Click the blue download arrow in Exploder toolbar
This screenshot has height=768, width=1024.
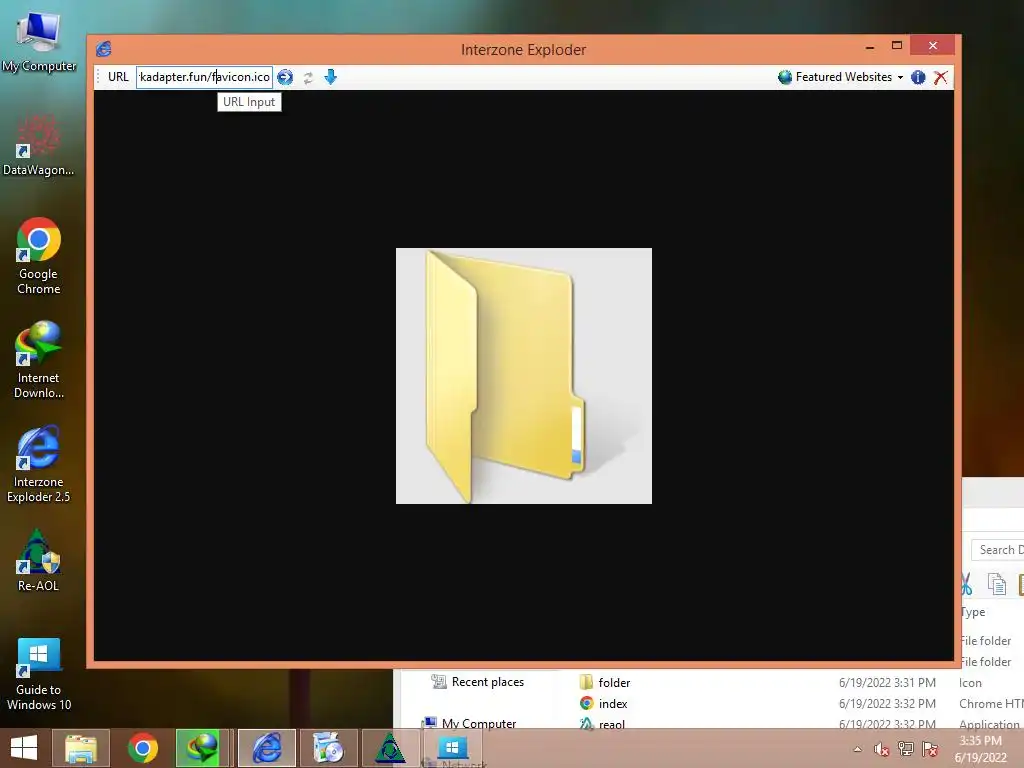click(330, 77)
